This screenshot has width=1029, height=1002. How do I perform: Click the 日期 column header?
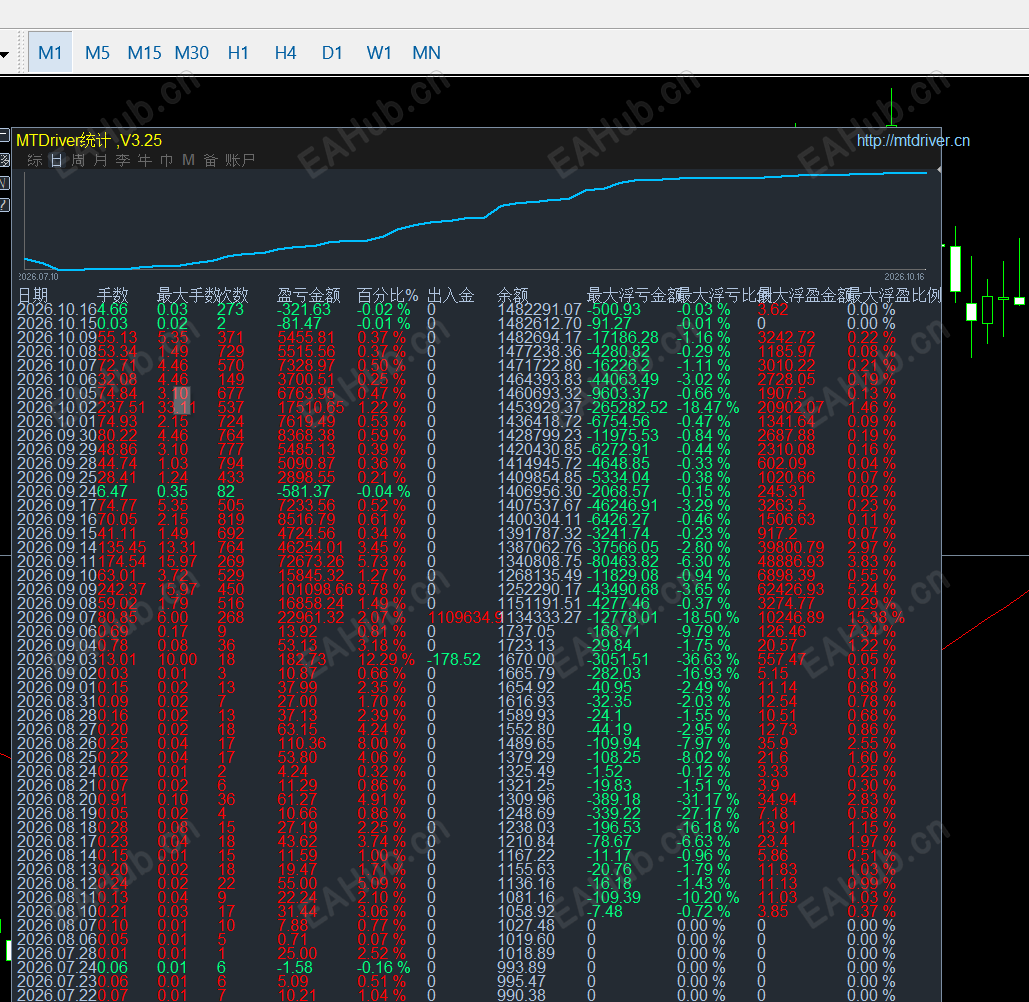[33, 295]
